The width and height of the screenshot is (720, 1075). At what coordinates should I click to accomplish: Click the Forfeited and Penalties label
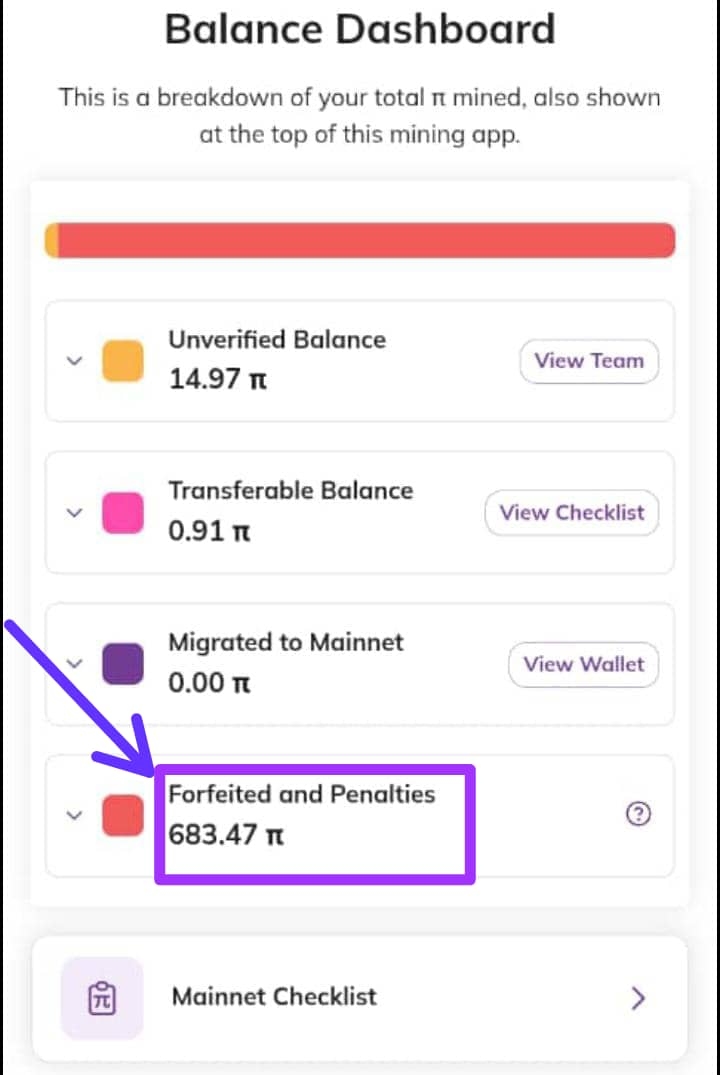(x=301, y=794)
